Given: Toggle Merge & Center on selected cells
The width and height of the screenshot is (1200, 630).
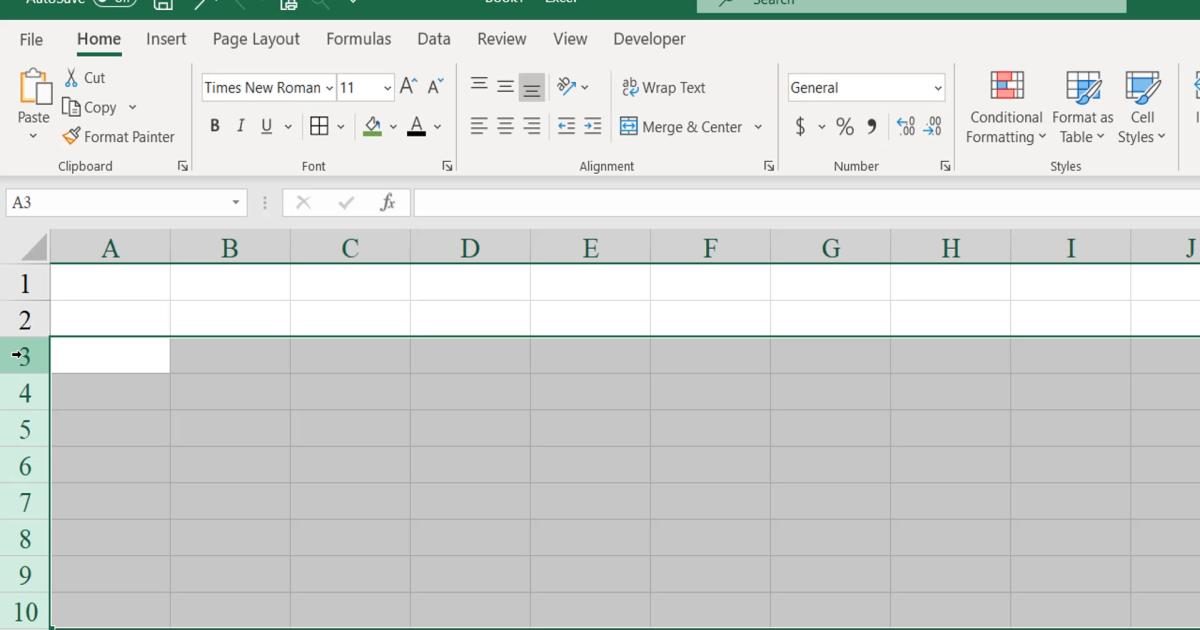Looking at the screenshot, I should (x=685, y=126).
